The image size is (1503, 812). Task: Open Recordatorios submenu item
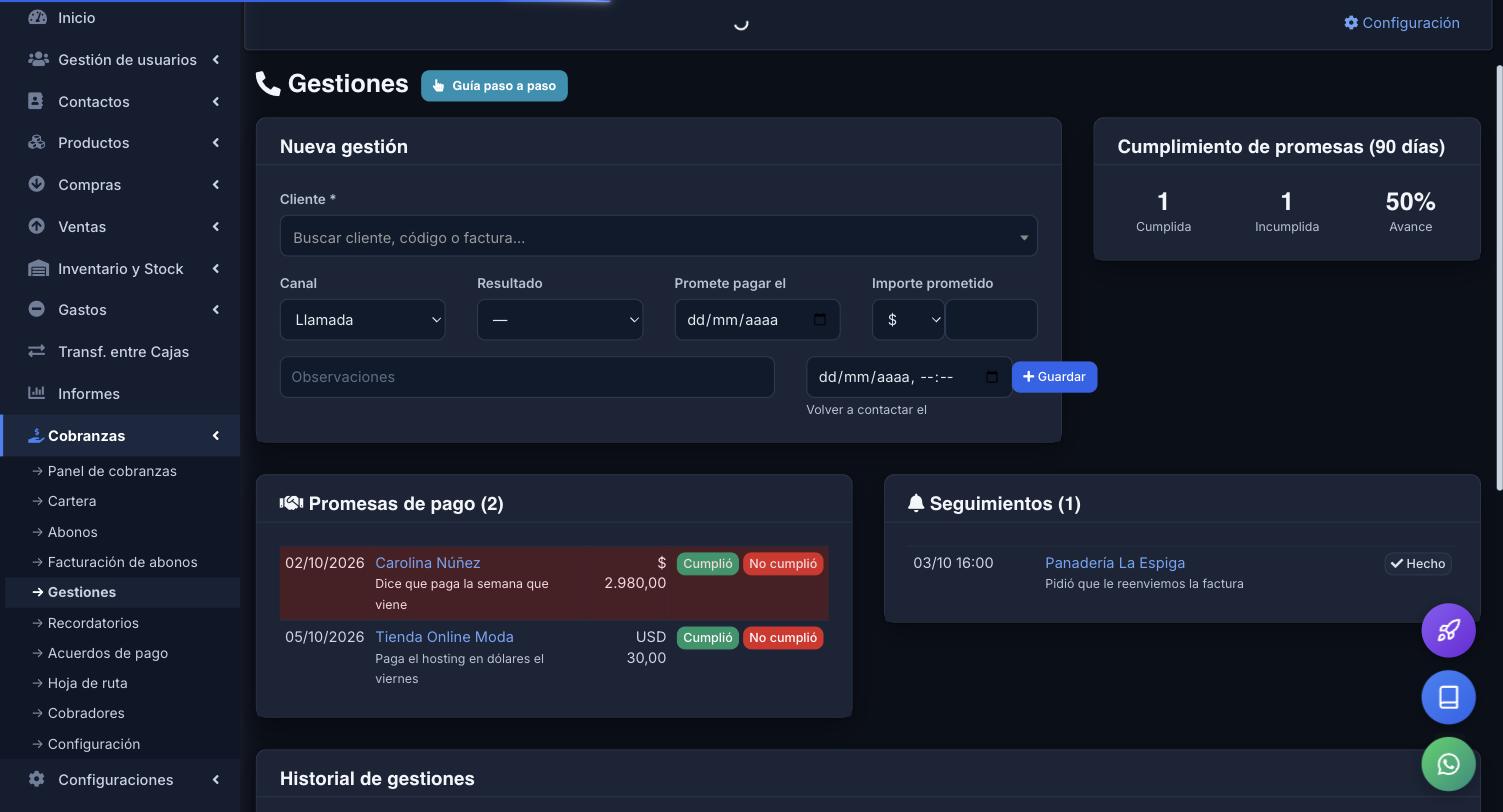(x=93, y=623)
